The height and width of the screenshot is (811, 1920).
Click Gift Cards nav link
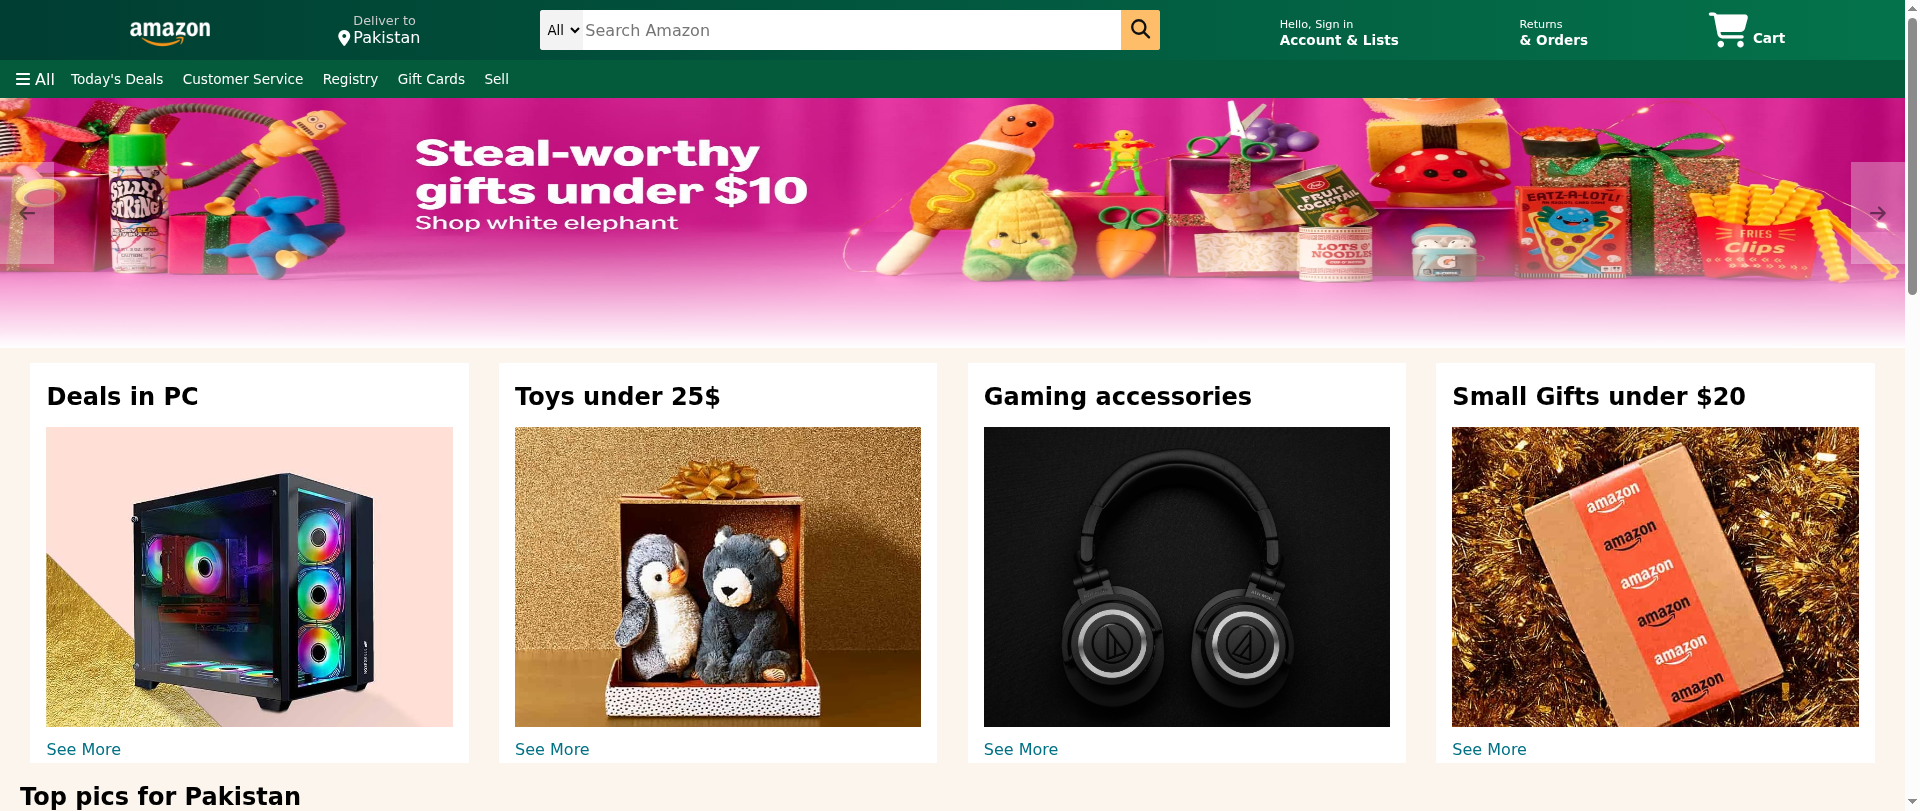pyautogui.click(x=431, y=79)
